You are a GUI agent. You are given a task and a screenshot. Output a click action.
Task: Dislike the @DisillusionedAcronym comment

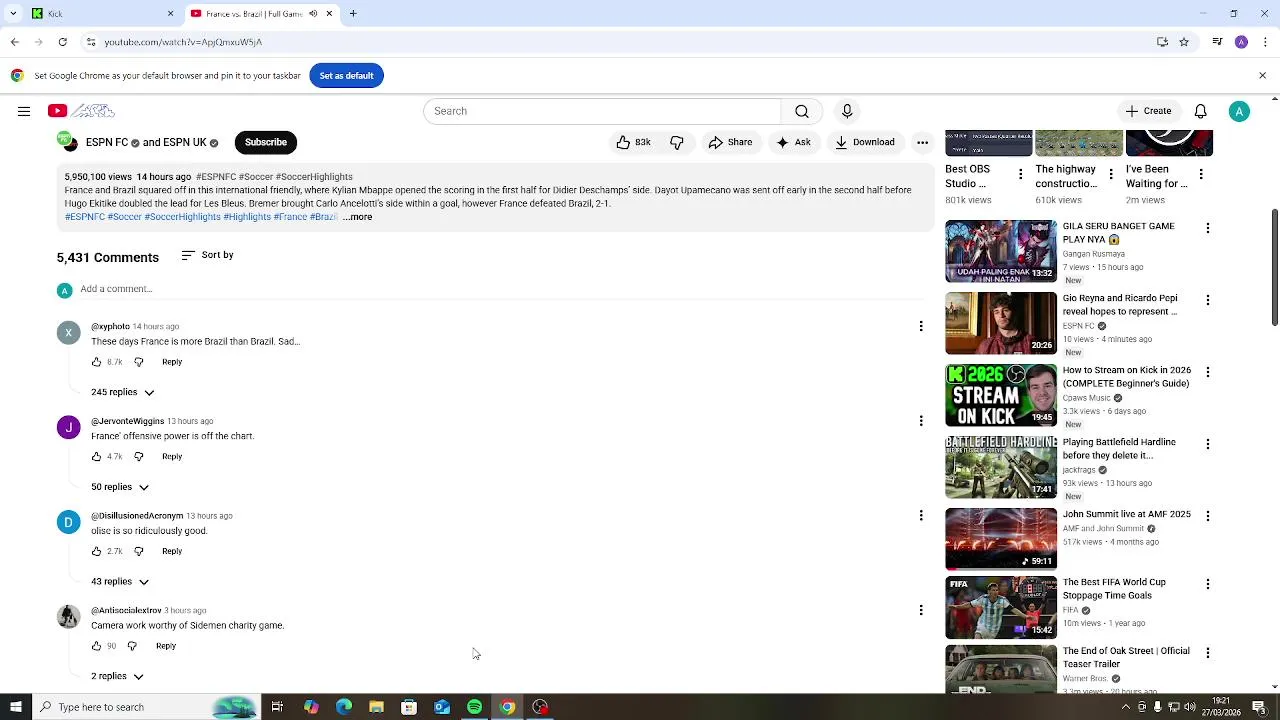pyautogui.click(x=139, y=552)
